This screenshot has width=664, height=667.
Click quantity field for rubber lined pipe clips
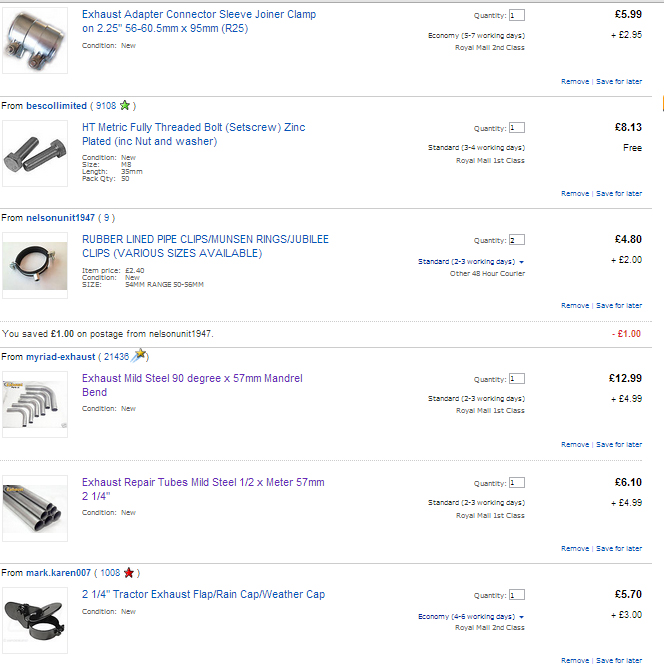517,240
